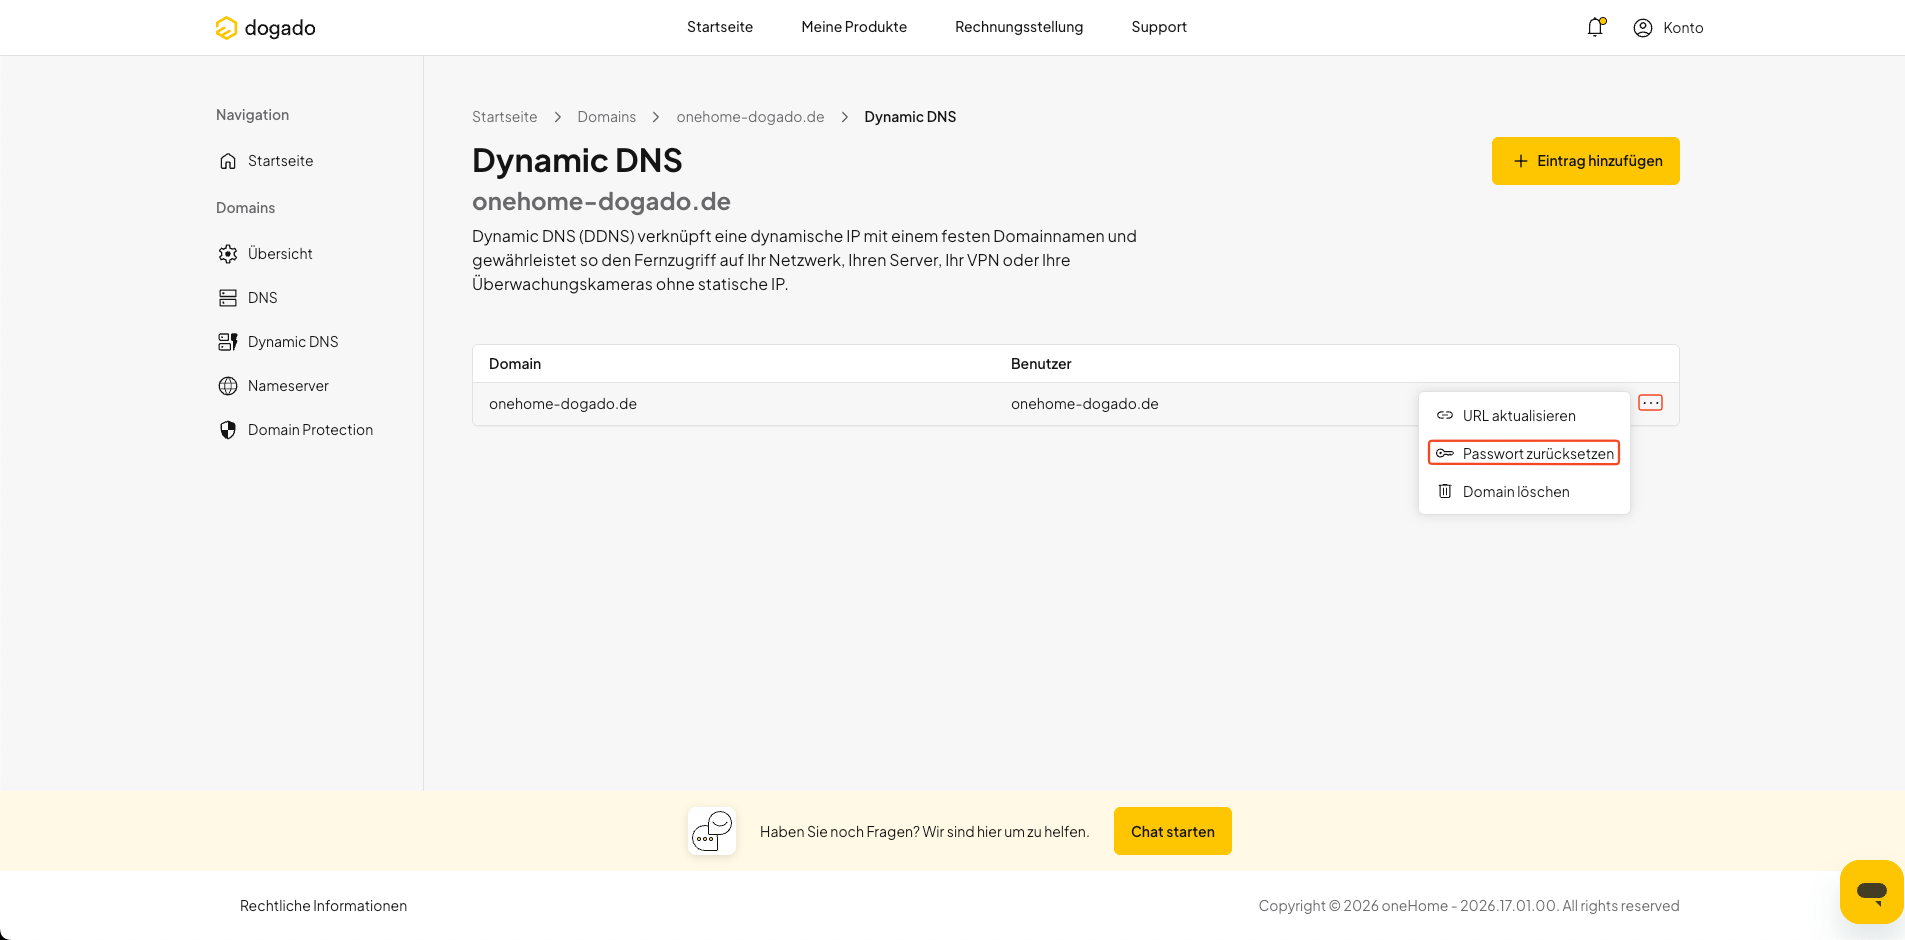Select URL aktualisieren from the menu
1905x940 pixels.
pyautogui.click(x=1524, y=415)
